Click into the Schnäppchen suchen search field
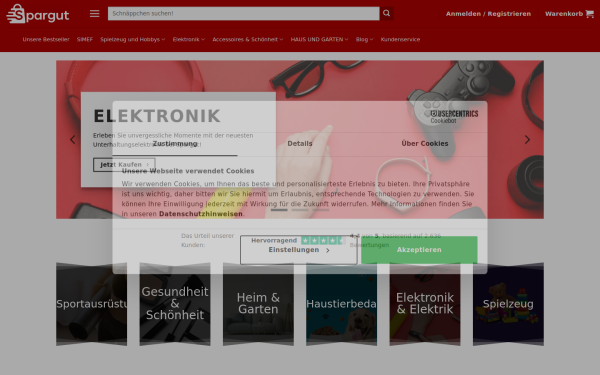The image size is (600, 375). pyautogui.click(x=243, y=13)
